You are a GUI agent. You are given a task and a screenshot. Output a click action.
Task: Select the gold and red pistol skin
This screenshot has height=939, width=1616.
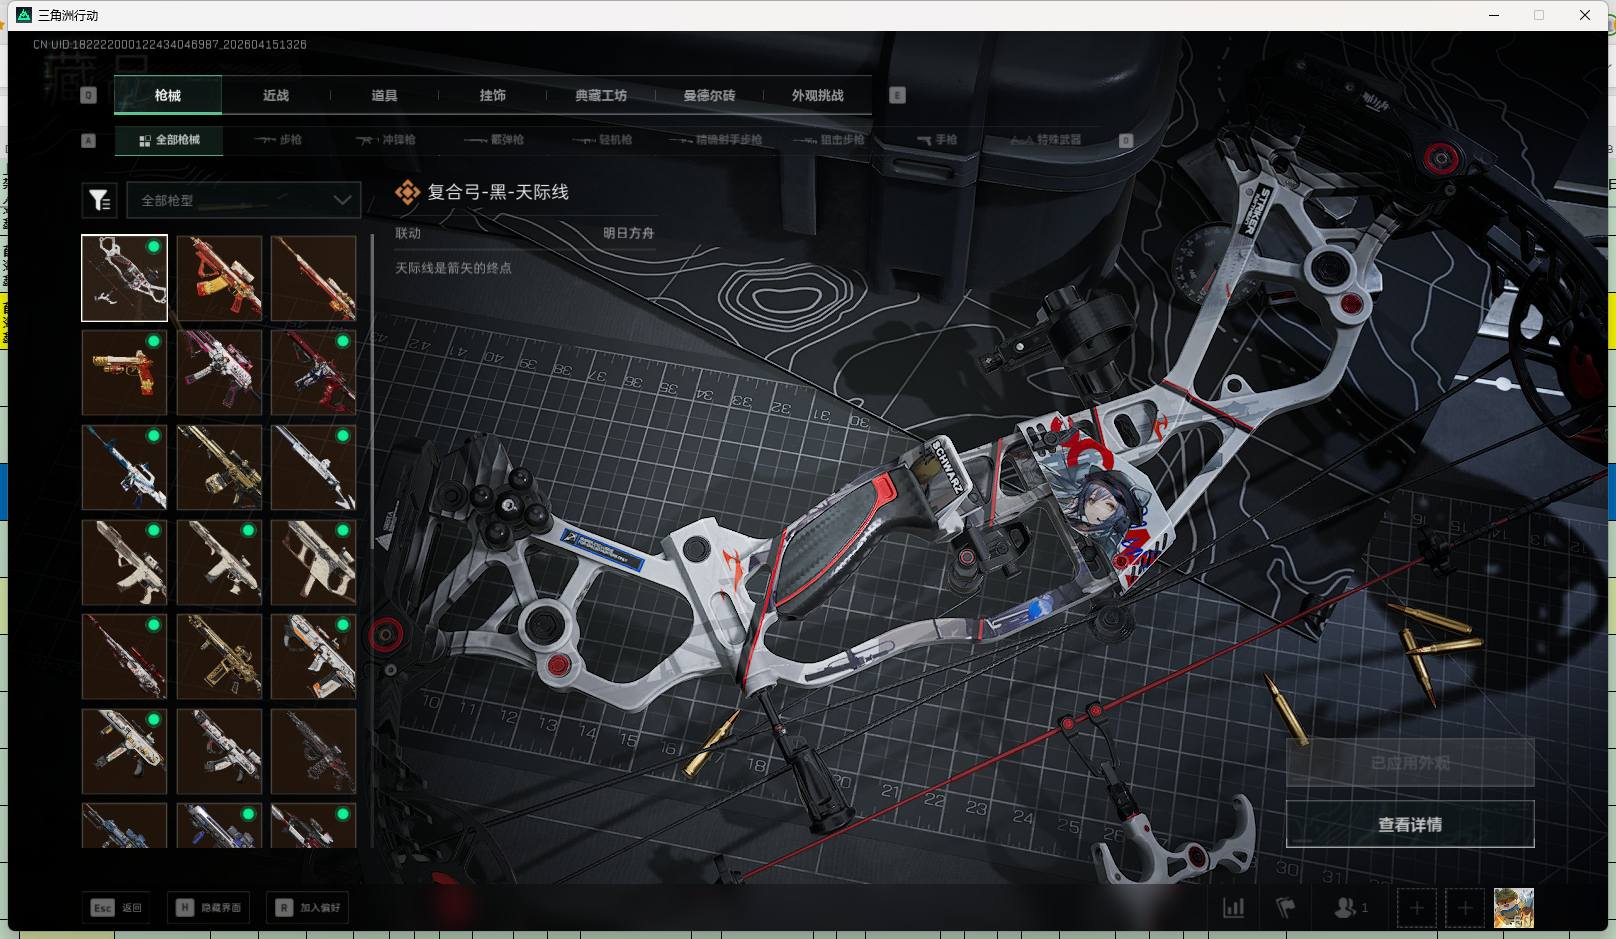click(x=124, y=373)
